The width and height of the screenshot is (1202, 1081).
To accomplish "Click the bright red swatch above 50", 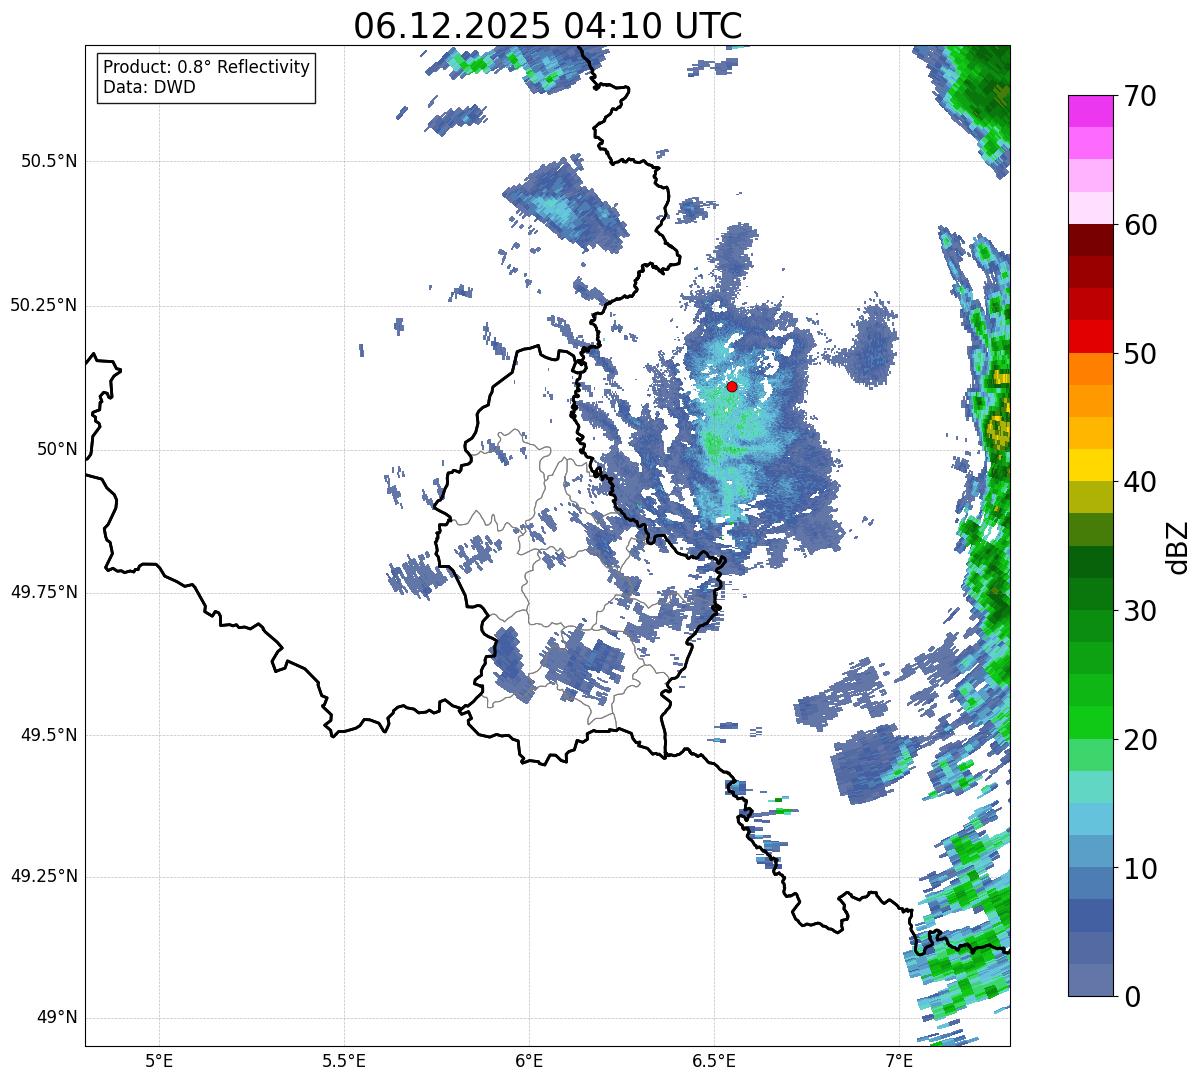I will [x=1090, y=336].
